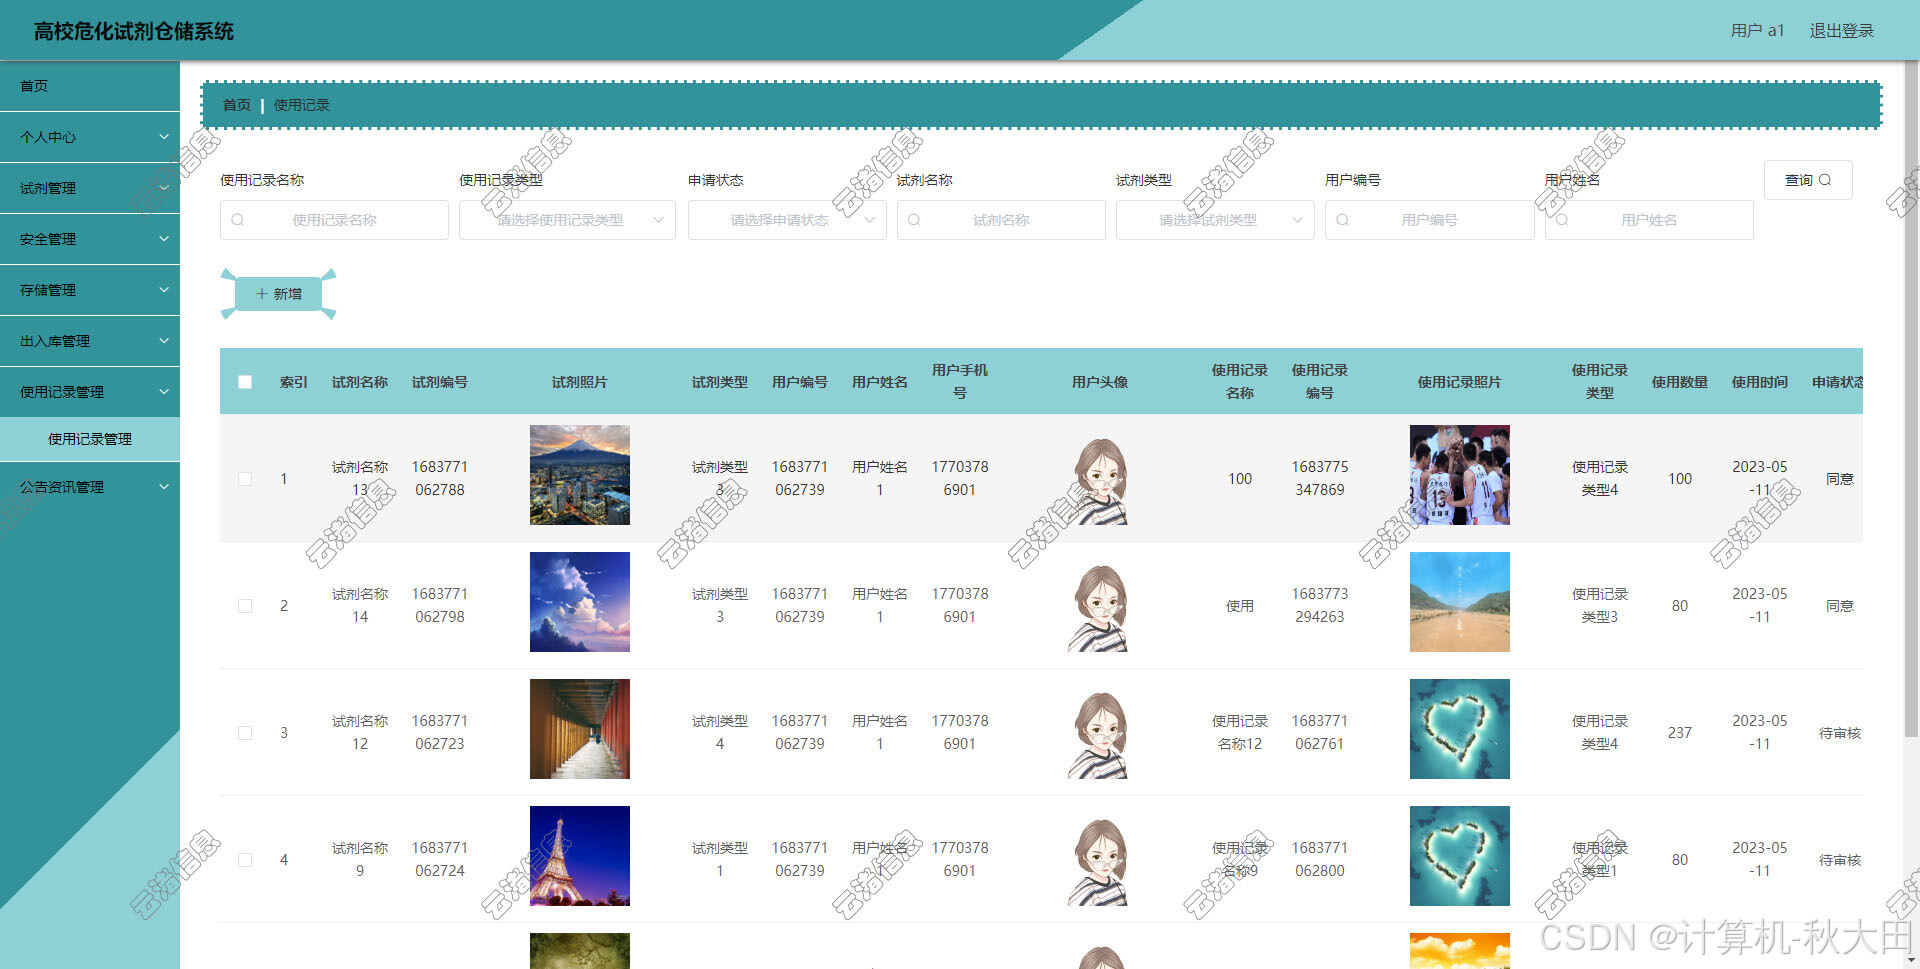
Task: Expand 存储管理 sidebar menu
Action: coord(90,290)
